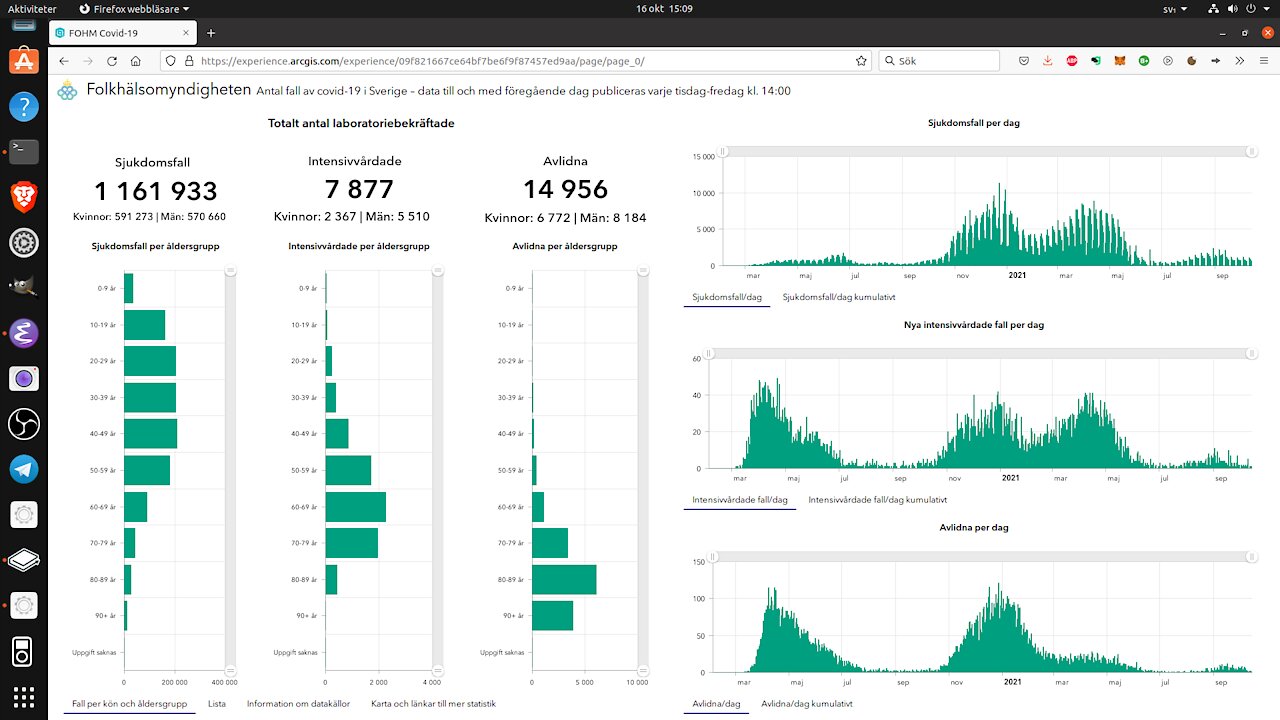1280x720 pixels.
Task: Switch to Avlidna/dag kumulativt tab
Action: (807, 704)
